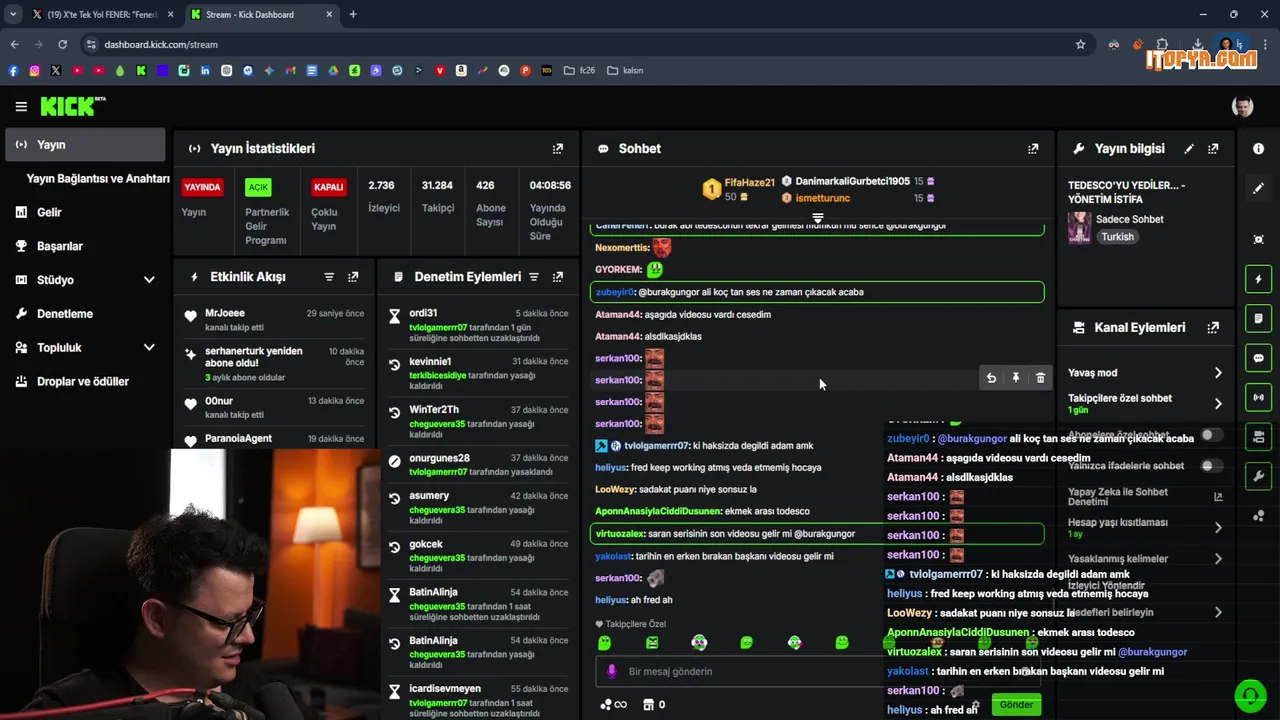The height and width of the screenshot is (720, 1280).
Task: Click the focus frame icon in right sidebar
Action: point(1258,239)
